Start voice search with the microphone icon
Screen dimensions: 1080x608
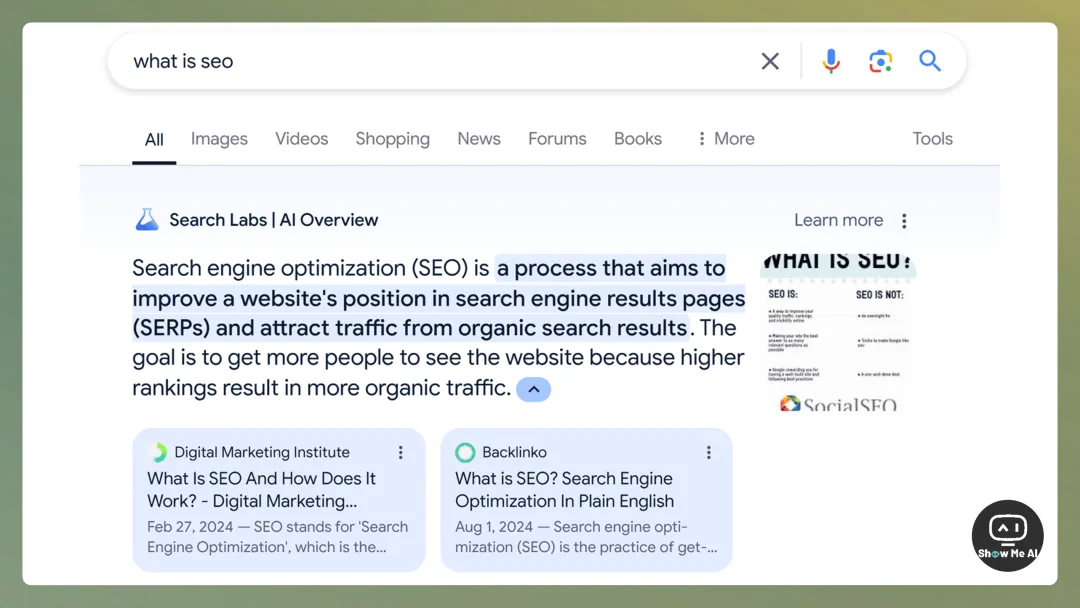pos(831,61)
